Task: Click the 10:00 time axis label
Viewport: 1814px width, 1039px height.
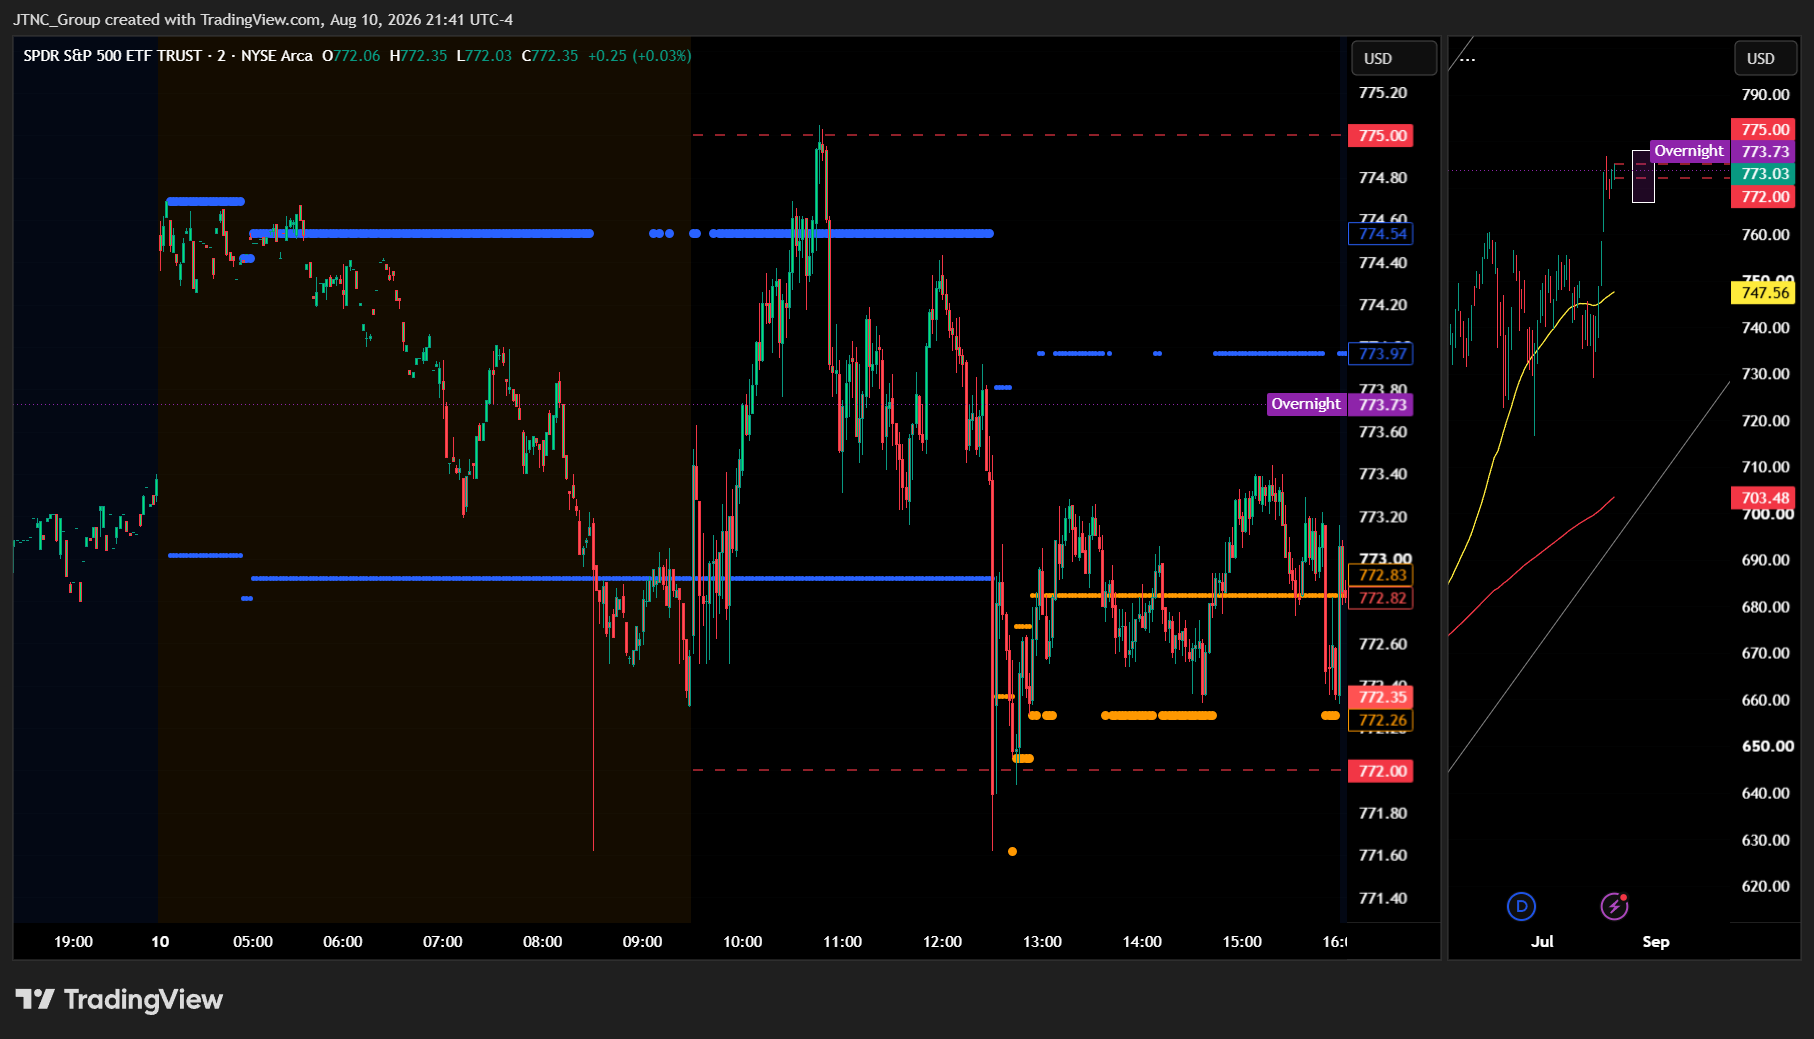Action: tap(743, 942)
